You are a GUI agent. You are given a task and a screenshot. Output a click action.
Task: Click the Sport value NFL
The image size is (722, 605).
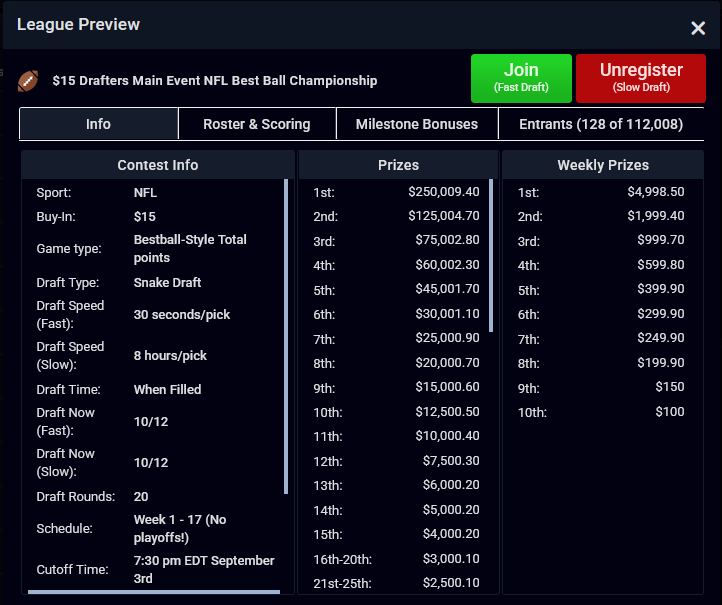pyautogui.click(x=145, y=192)
